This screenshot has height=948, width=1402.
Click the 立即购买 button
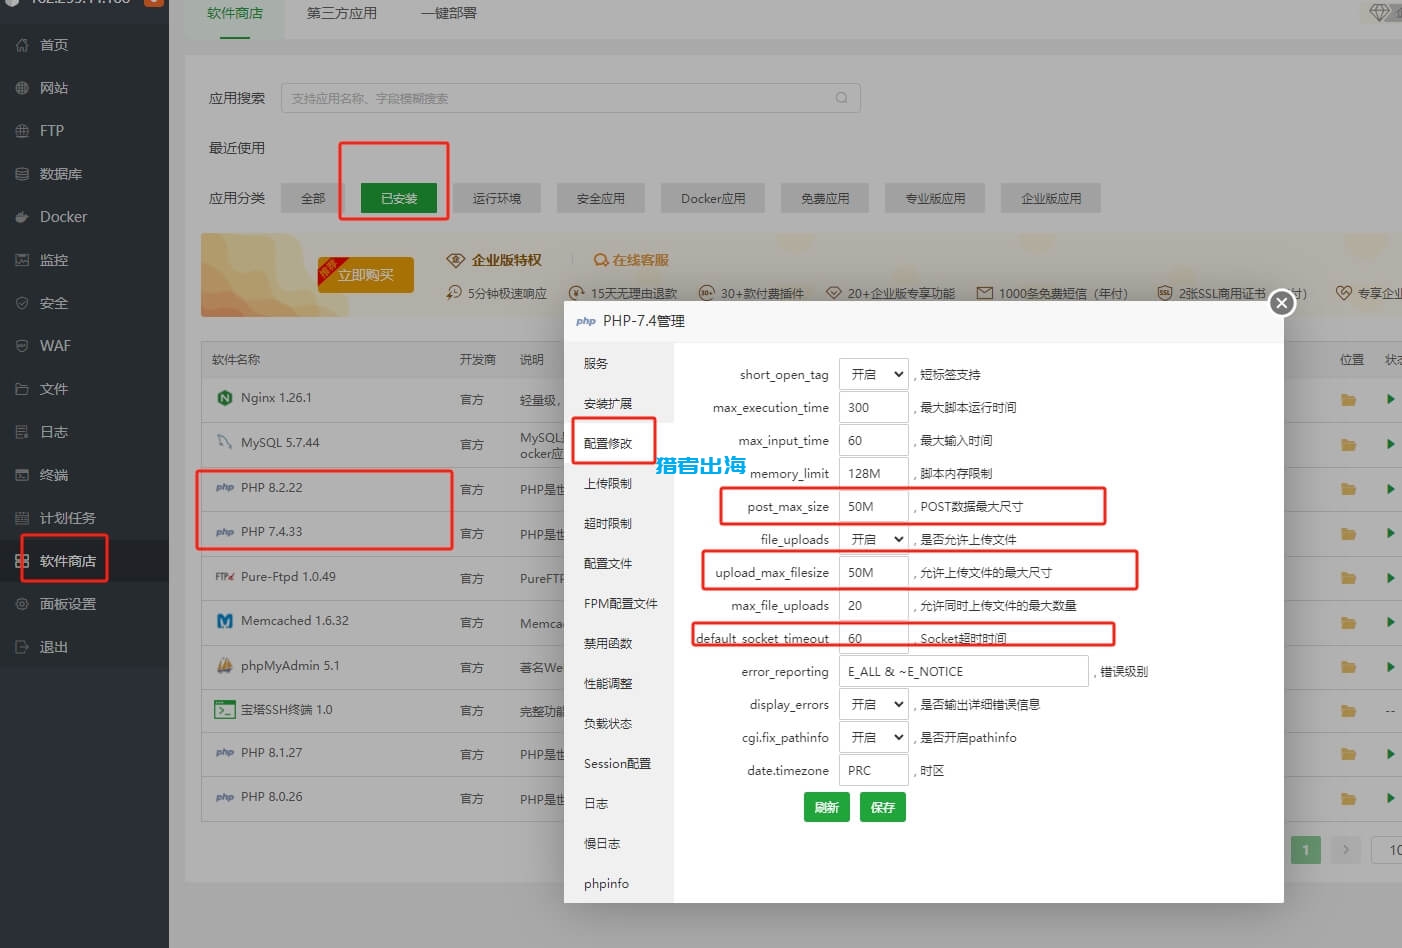(x=365, y=275)
